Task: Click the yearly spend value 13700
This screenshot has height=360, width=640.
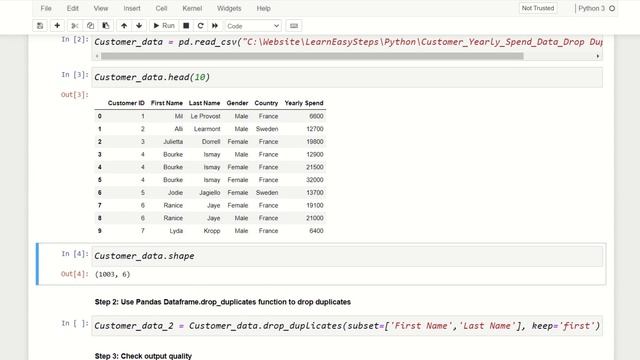Action: coord(315,193)
